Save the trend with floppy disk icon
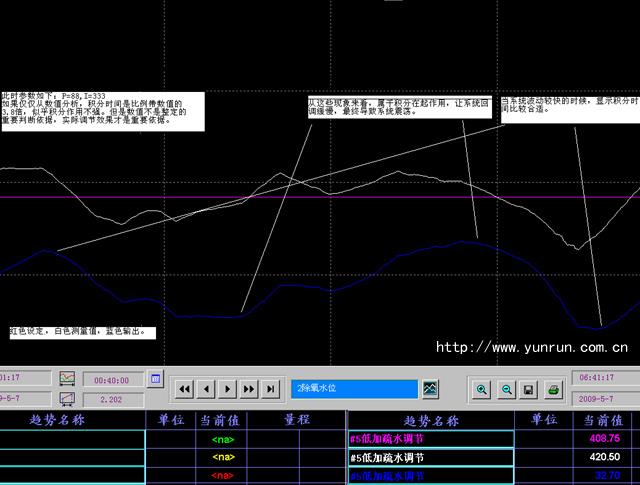 (529, 389)
